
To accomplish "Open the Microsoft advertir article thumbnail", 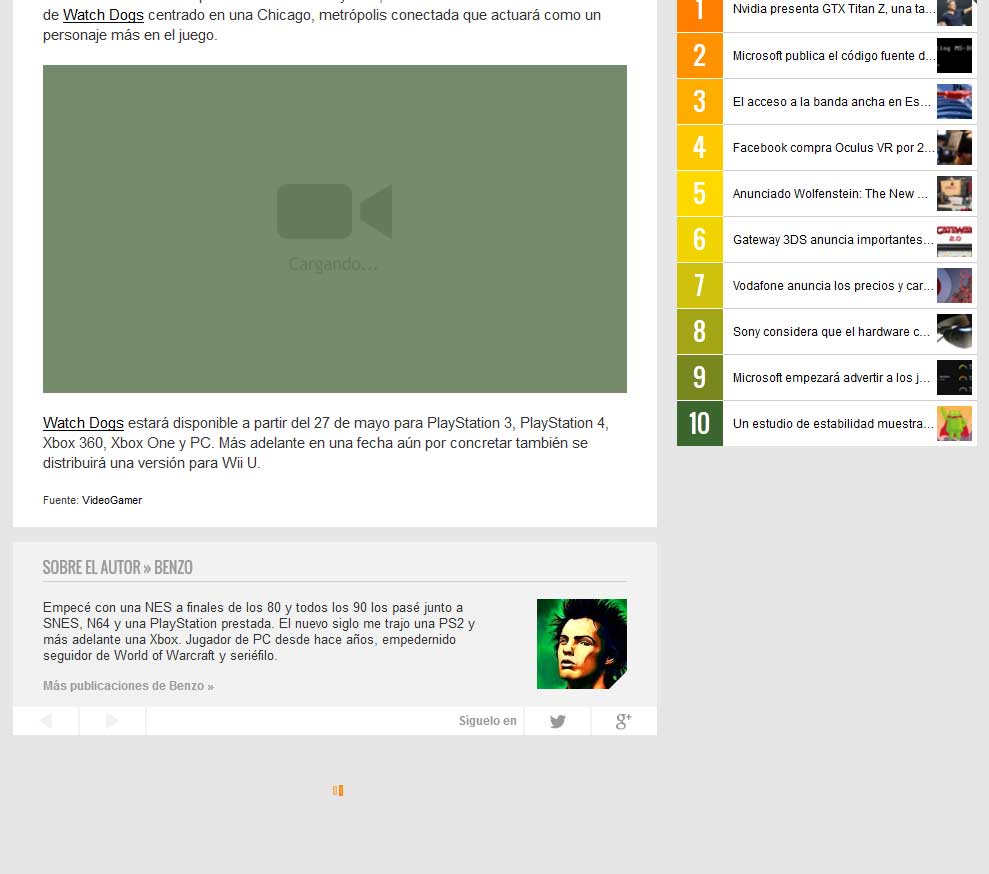I will tap(954, 378).
